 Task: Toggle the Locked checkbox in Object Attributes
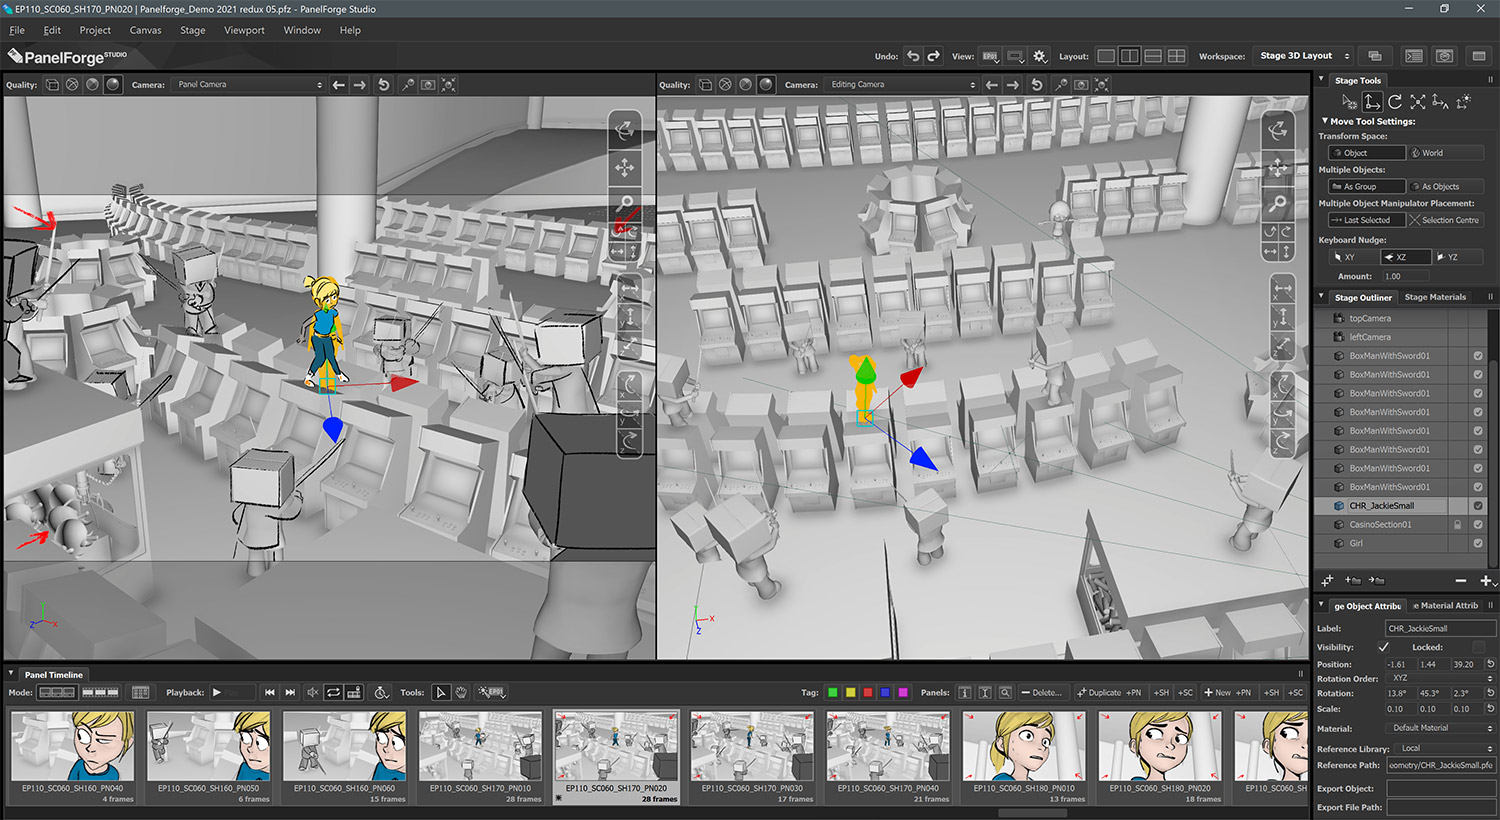[x=1479, y=647]
